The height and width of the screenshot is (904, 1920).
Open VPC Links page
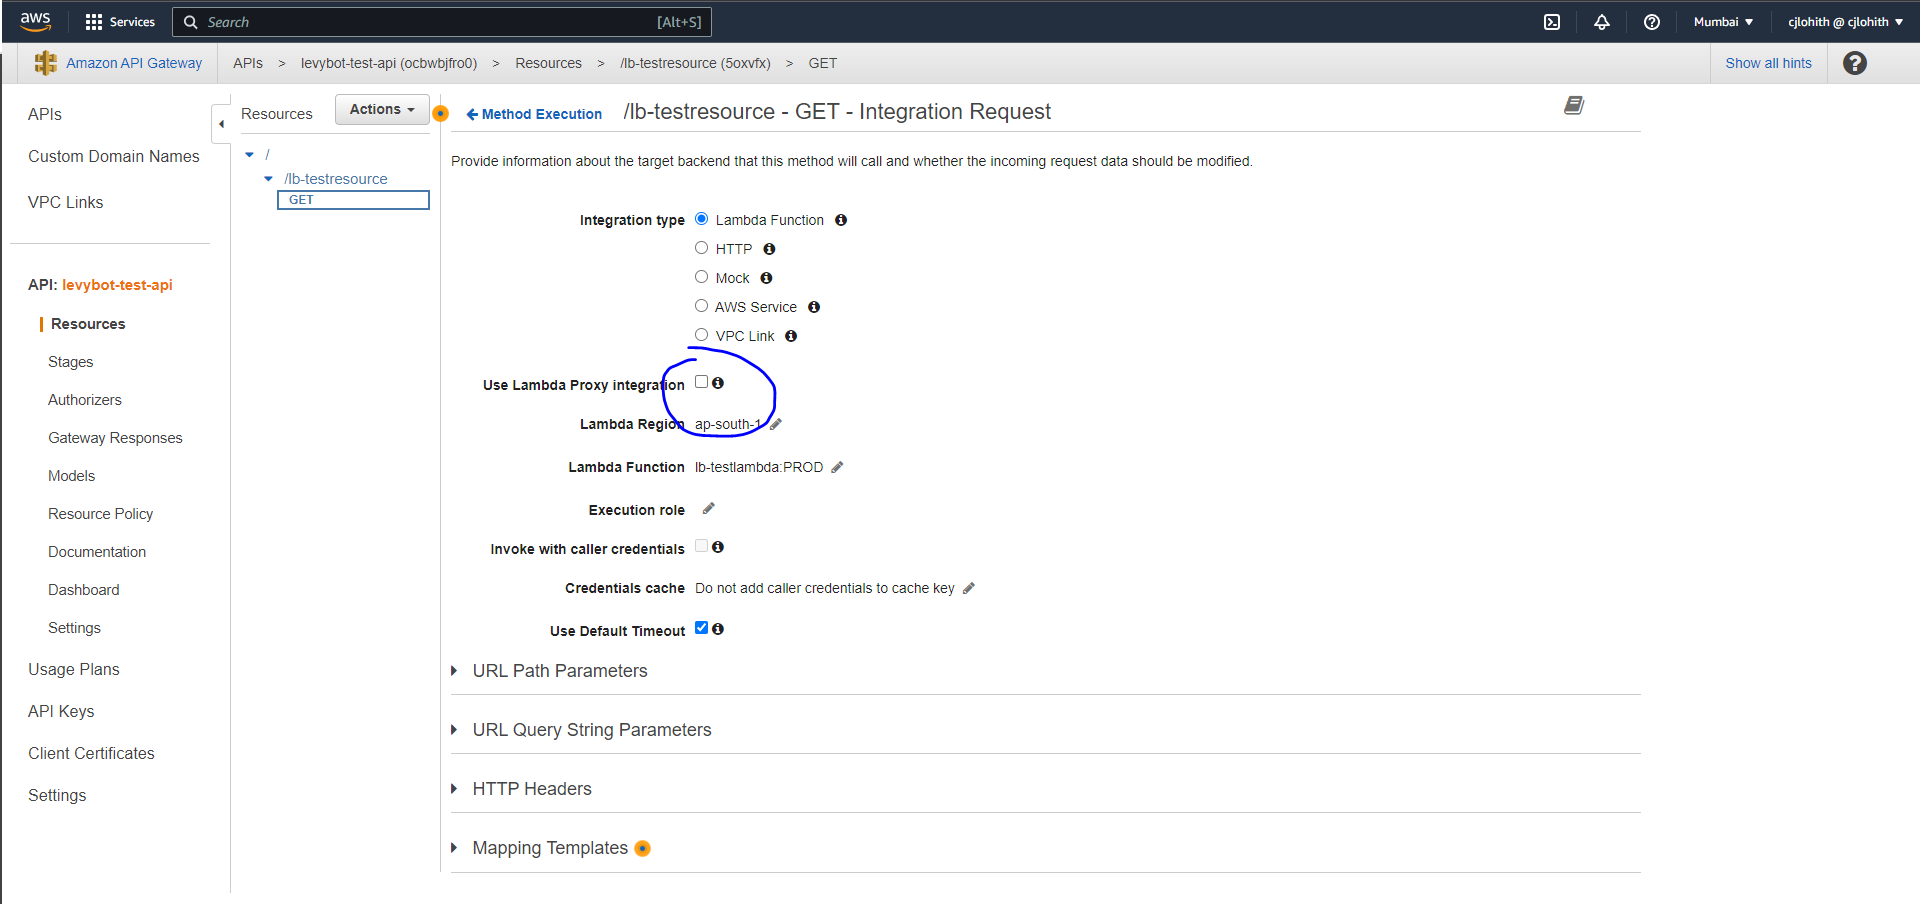pos(66,202)
